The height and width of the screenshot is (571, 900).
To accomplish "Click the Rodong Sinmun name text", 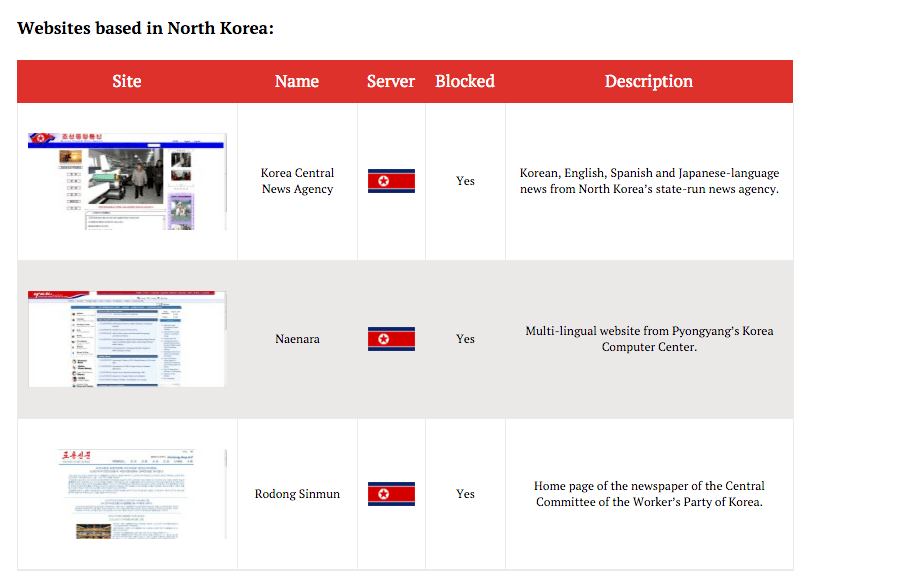I will [297, 494].
